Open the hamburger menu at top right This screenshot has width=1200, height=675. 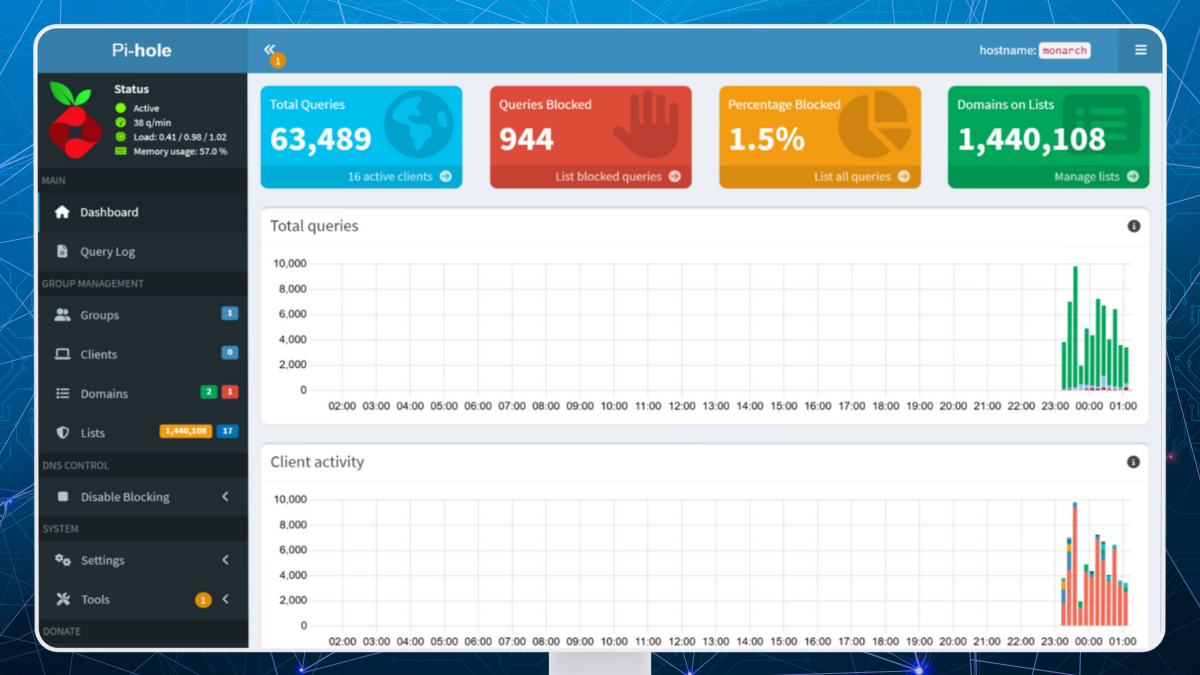pos(1140,50)
